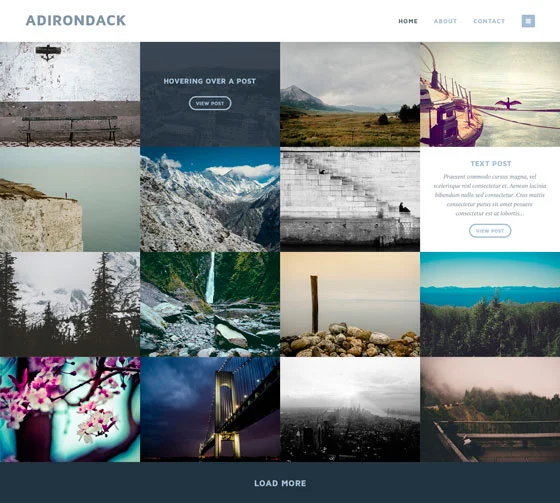Navigate to the Contact page
Image resolution: width=560 pixels, height=503 pixels.
click(489, 21)
